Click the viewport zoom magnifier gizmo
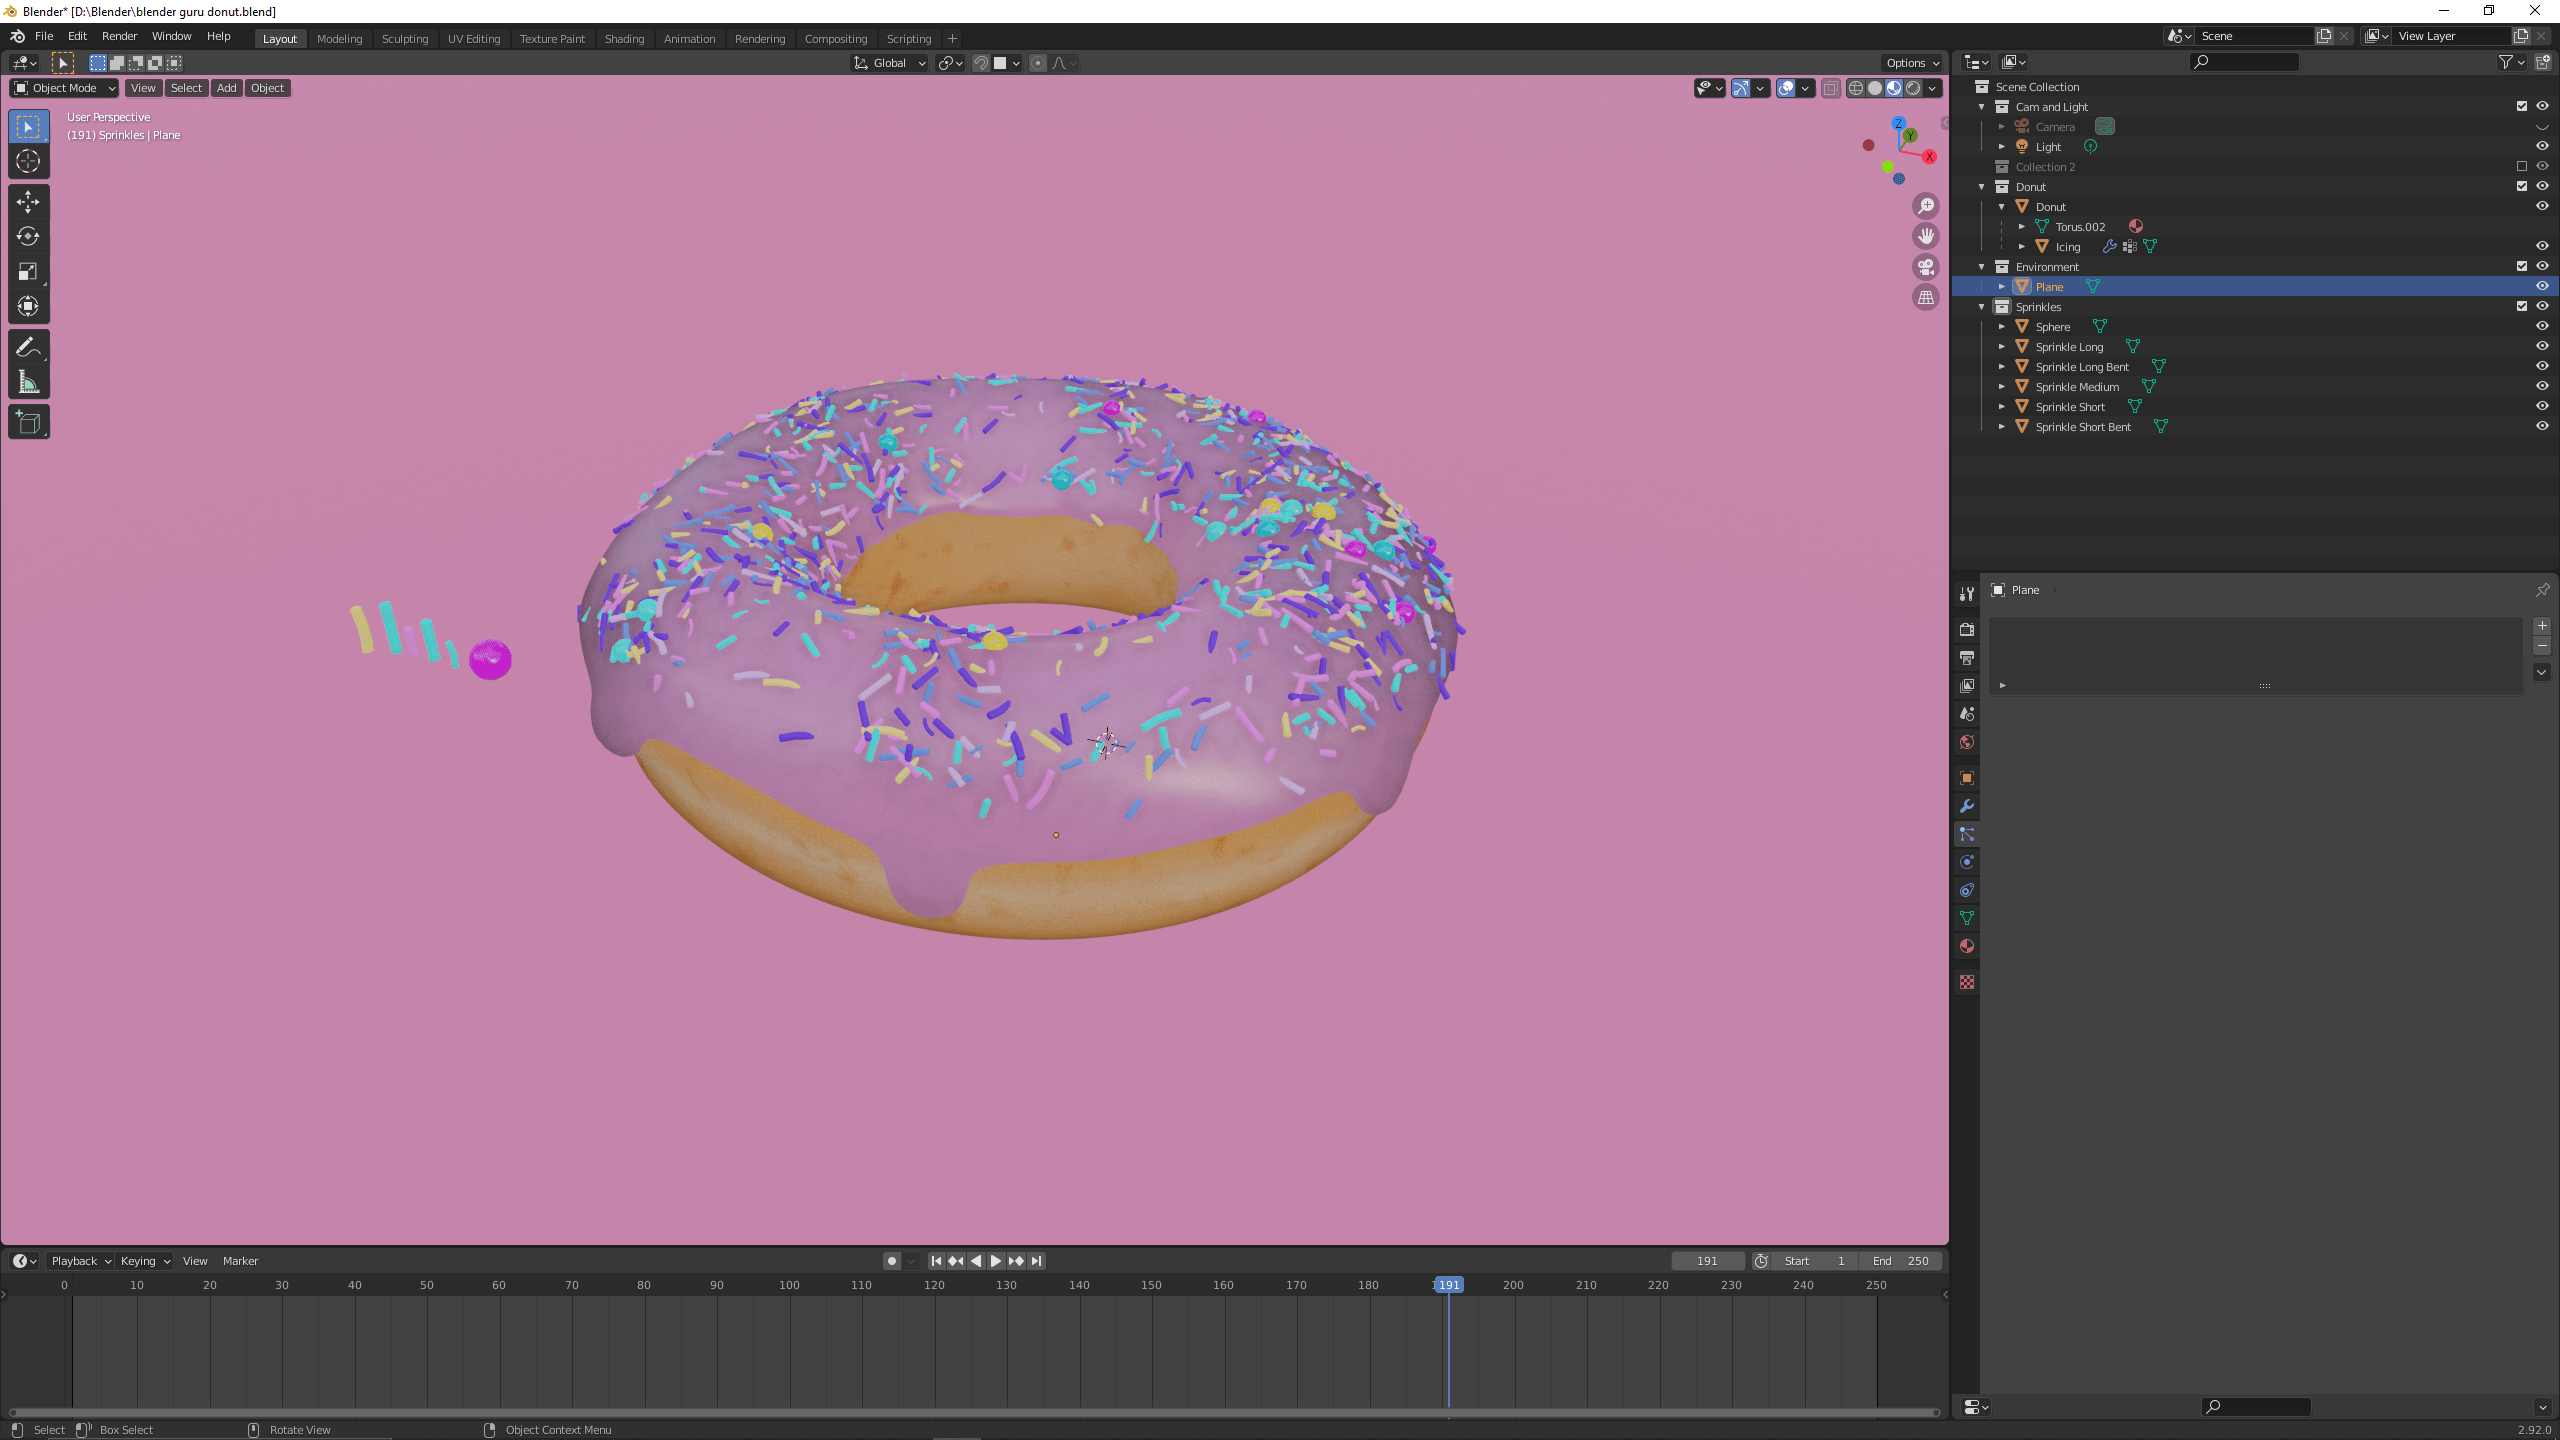 click(x=1926, y=206)
